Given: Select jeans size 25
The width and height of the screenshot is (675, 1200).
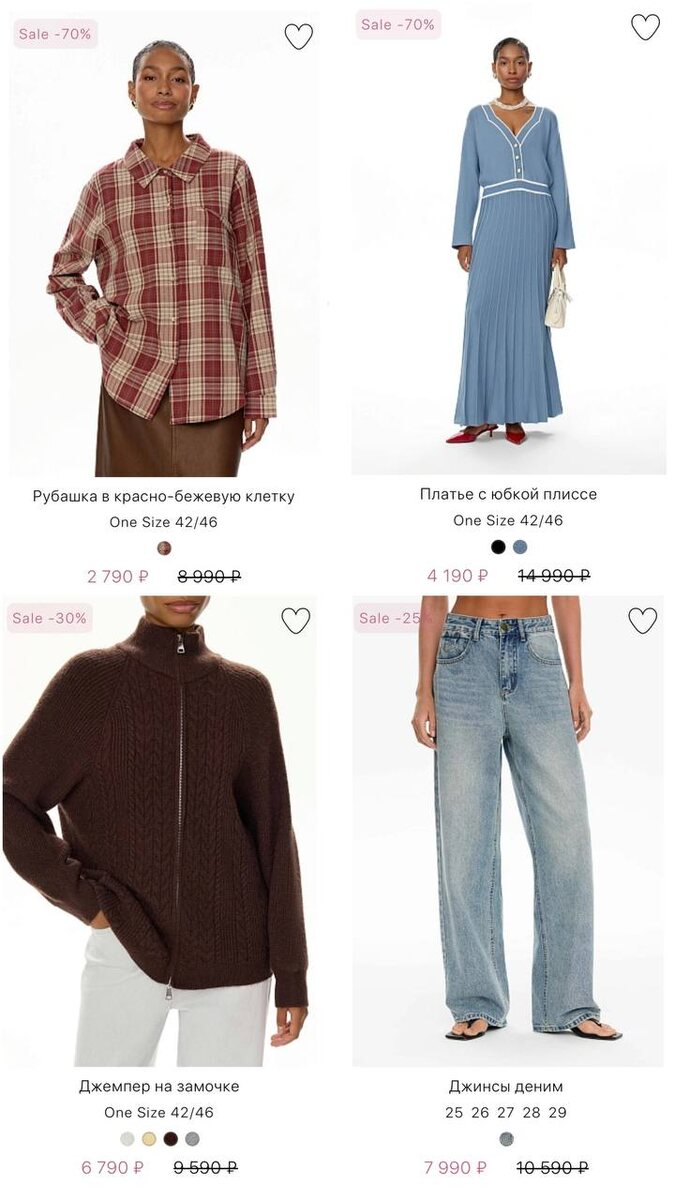Looking at the screenshot, I should pos(454,1112).
